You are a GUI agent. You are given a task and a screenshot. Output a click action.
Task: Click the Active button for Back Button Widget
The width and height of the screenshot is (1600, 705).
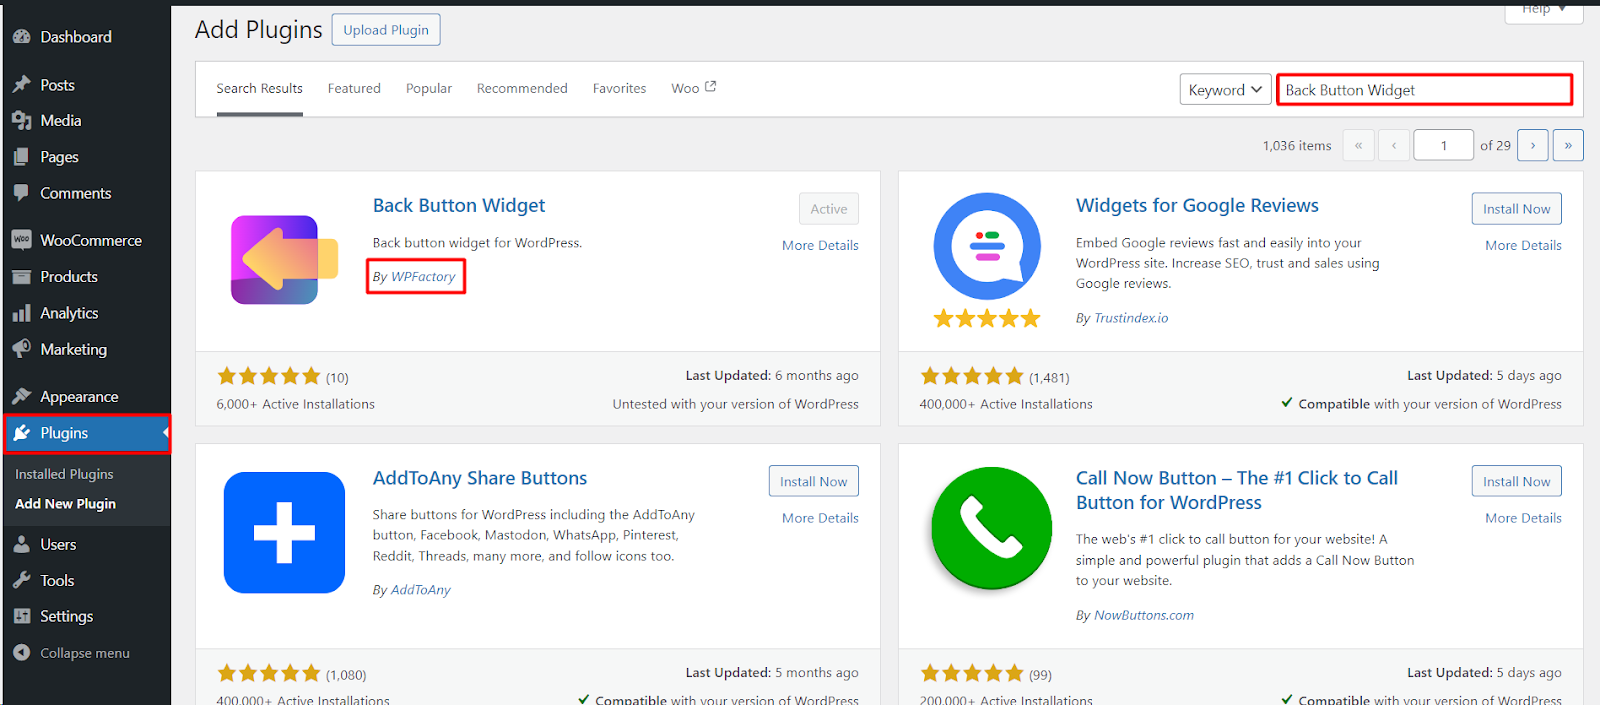point(828,209)
